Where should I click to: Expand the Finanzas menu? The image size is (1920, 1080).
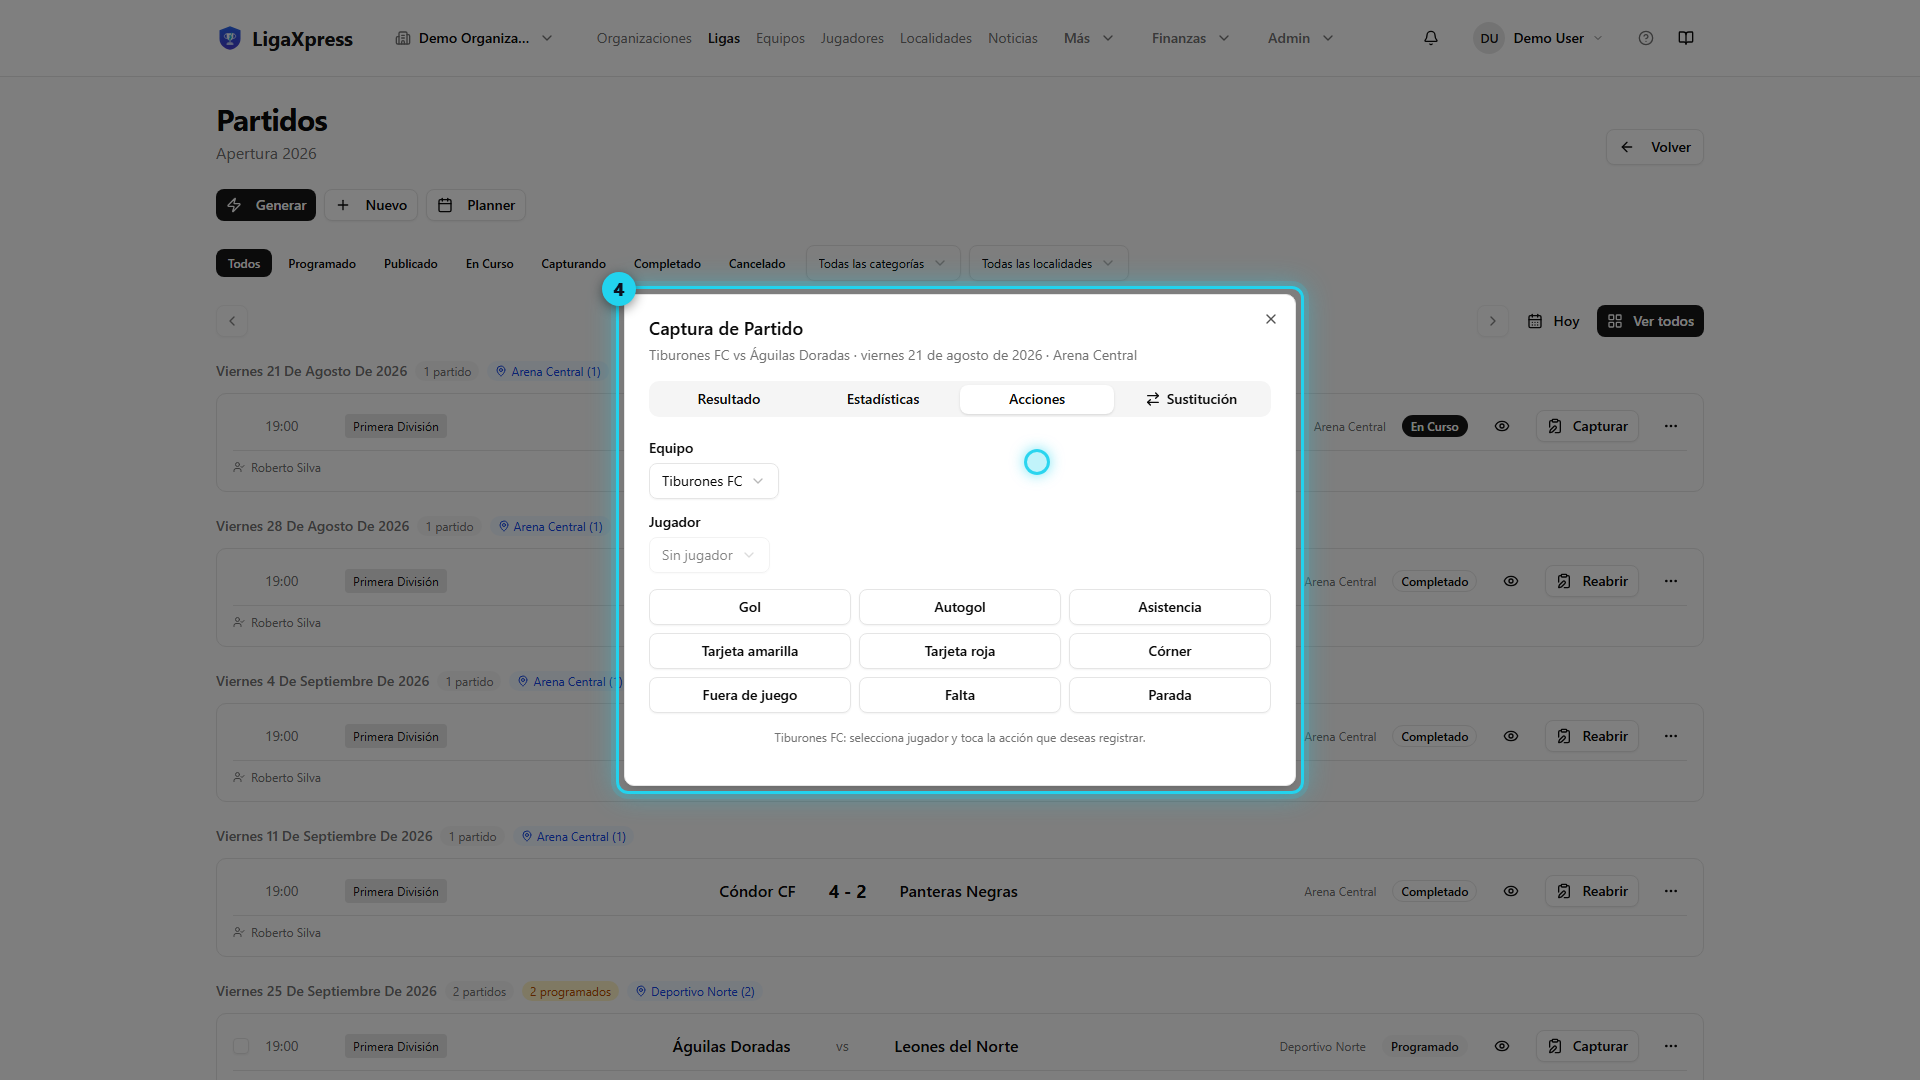tap(1190, 38)
